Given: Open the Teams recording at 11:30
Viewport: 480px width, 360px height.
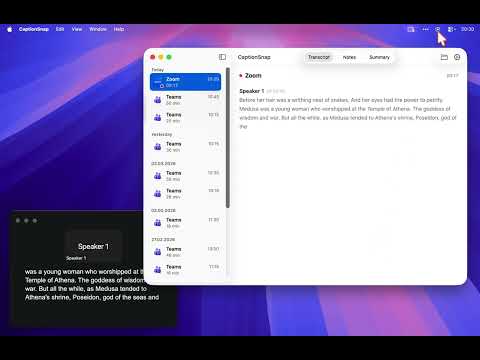Looking at the screenshot, I should click(185, 223).
